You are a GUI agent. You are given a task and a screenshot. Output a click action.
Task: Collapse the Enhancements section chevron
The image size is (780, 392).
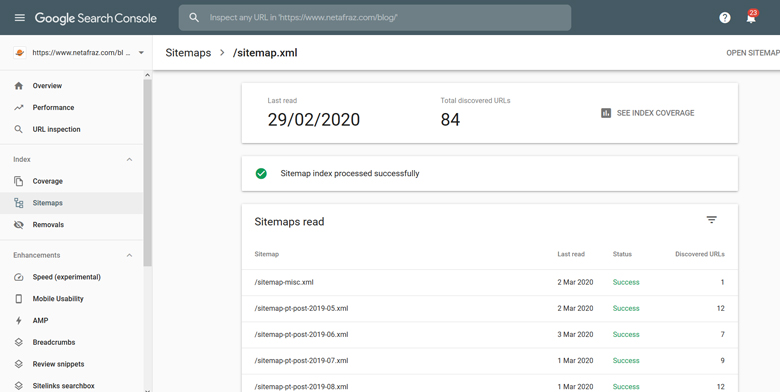tap(129, 255)
